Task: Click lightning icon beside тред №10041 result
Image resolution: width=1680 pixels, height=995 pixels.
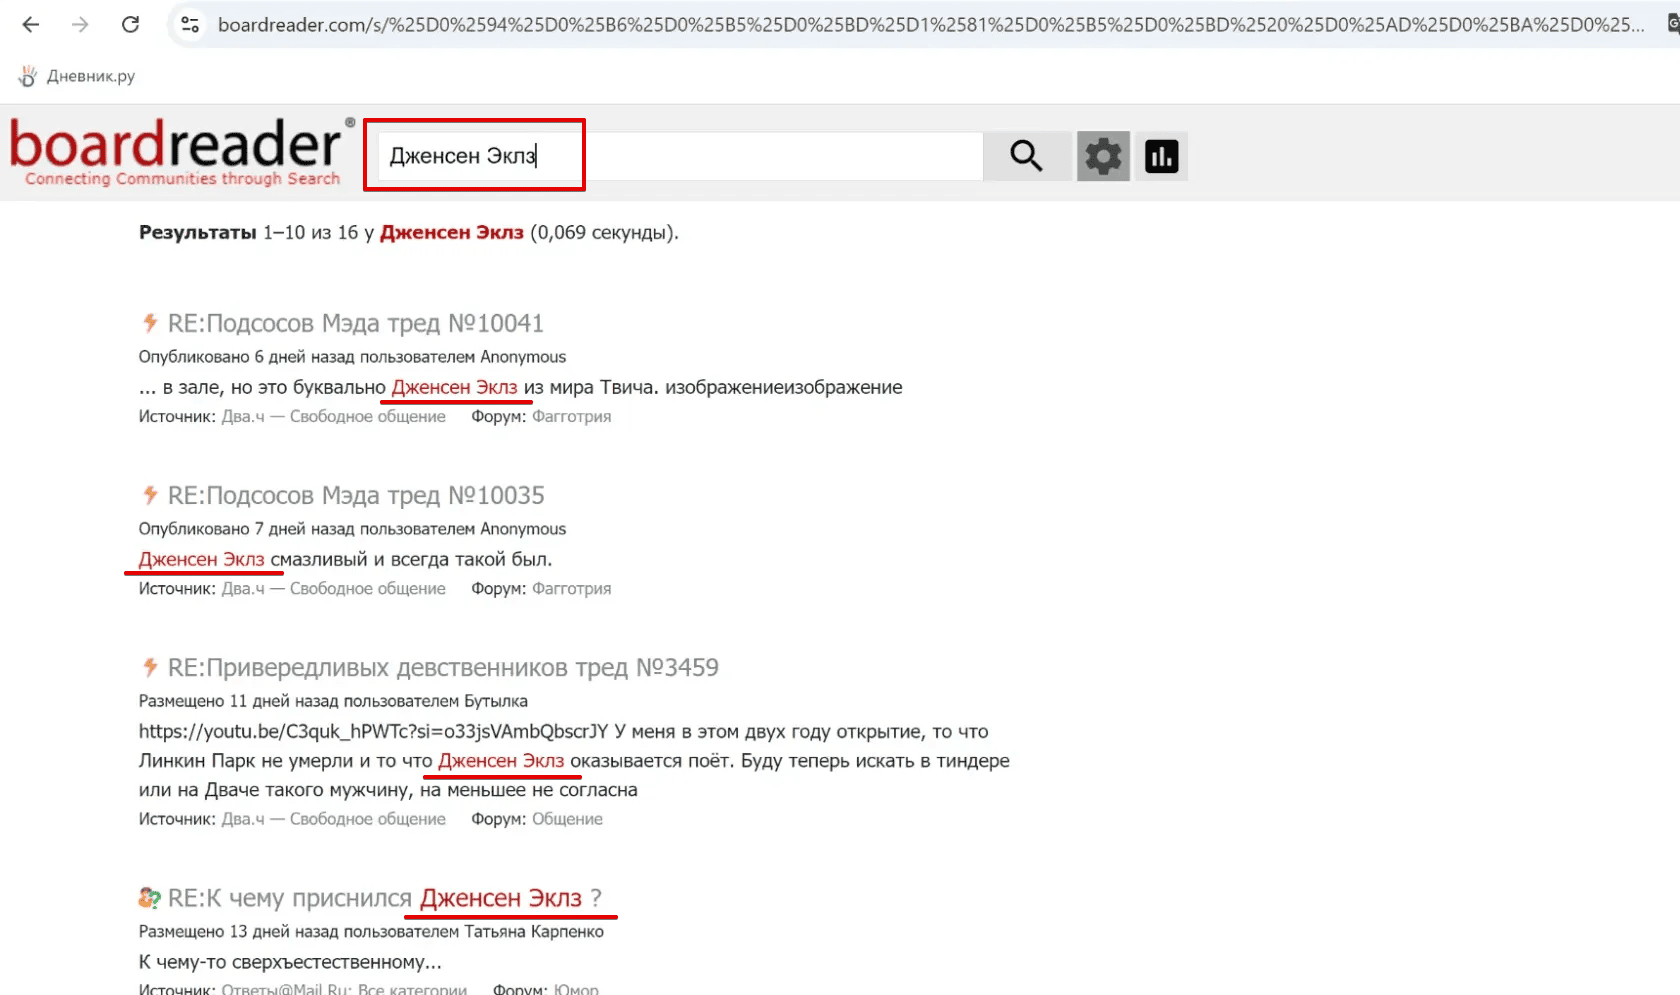Action: (150, 323)
